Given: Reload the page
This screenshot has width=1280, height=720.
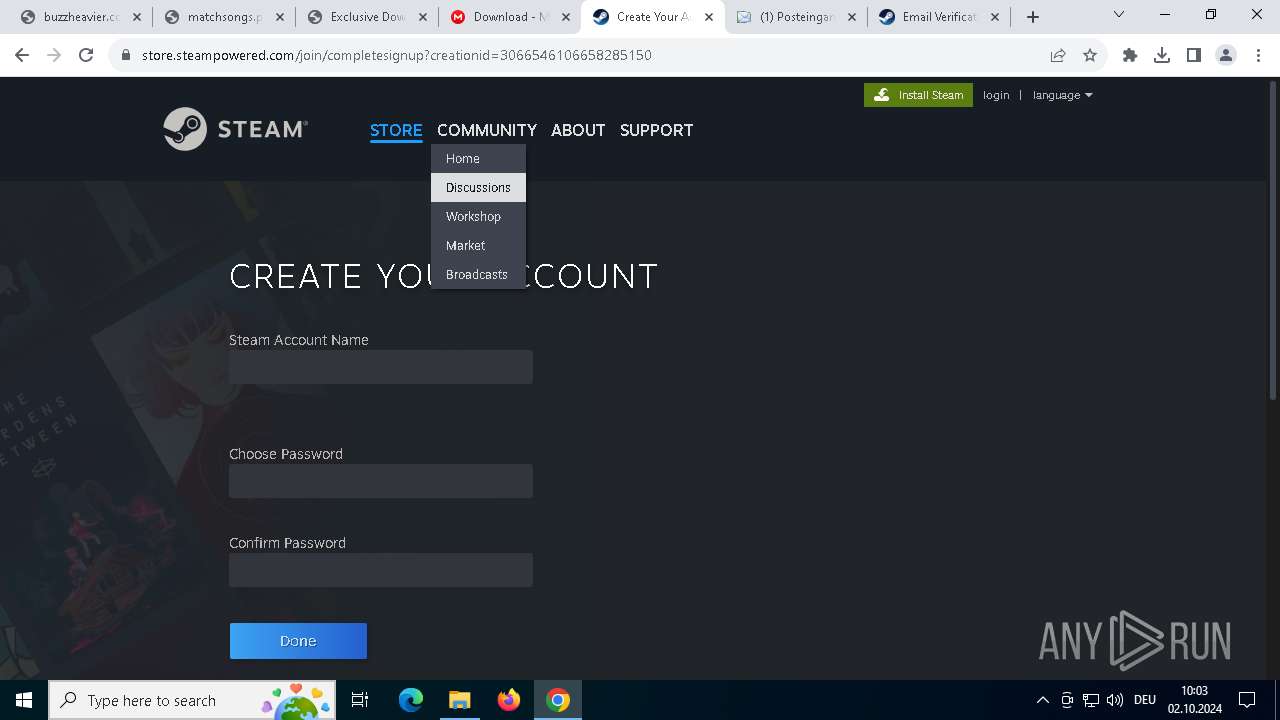Looking at the screenshot, I should point(86,56).
